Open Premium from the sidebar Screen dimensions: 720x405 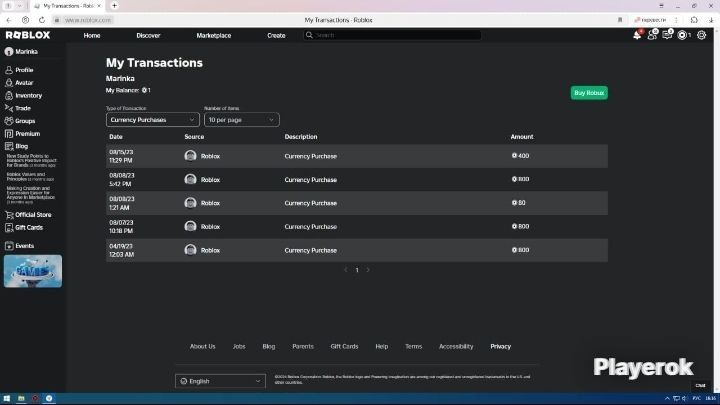(28, 134)
